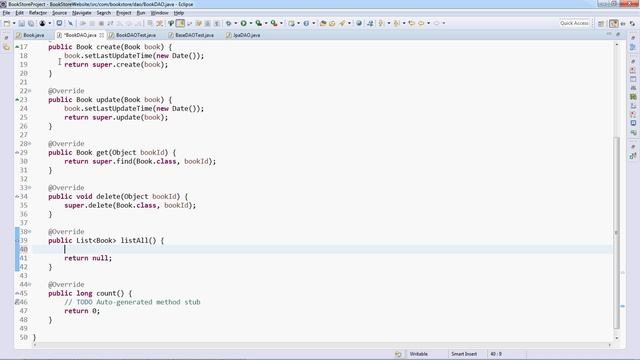
Task: Open the Navigate menu
Action: [82, 13]
